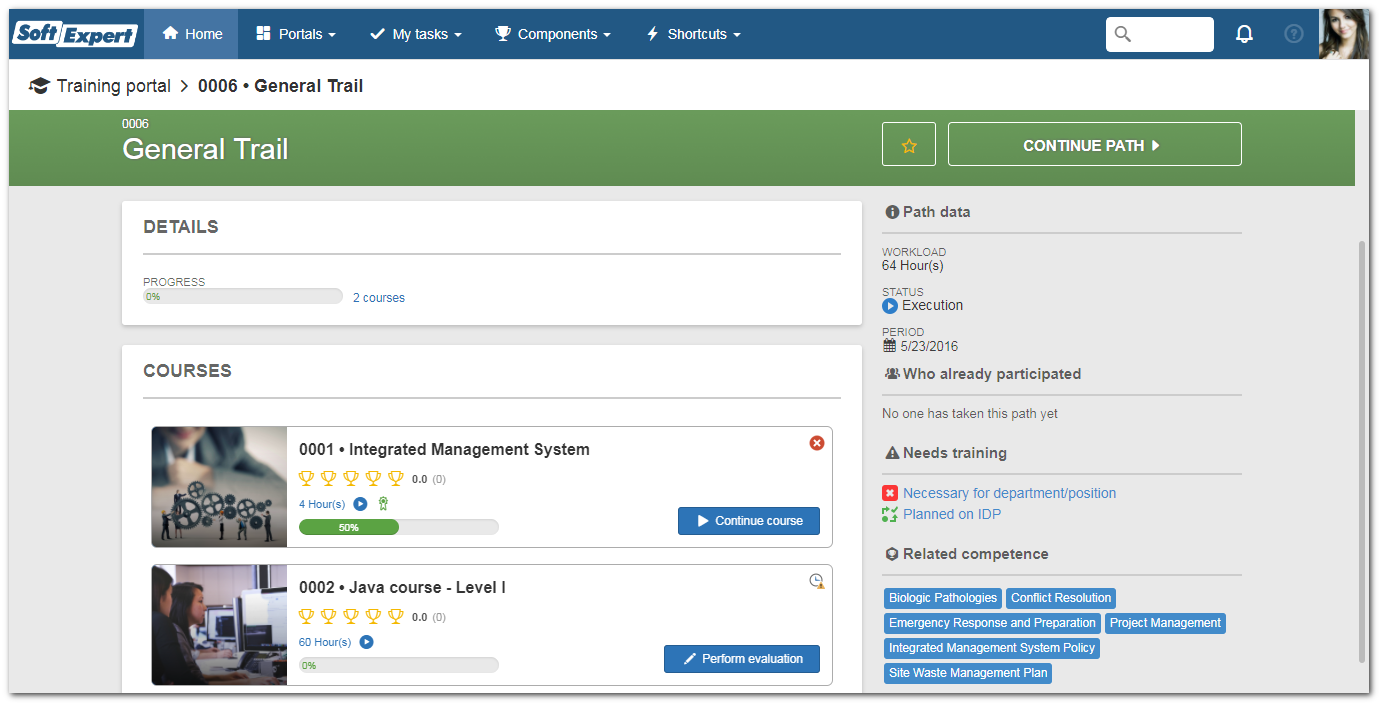Viewport: 1379px width, 703px height.
Task: Open the Portals dropdown menu
Action: click(x=296, y=34)
